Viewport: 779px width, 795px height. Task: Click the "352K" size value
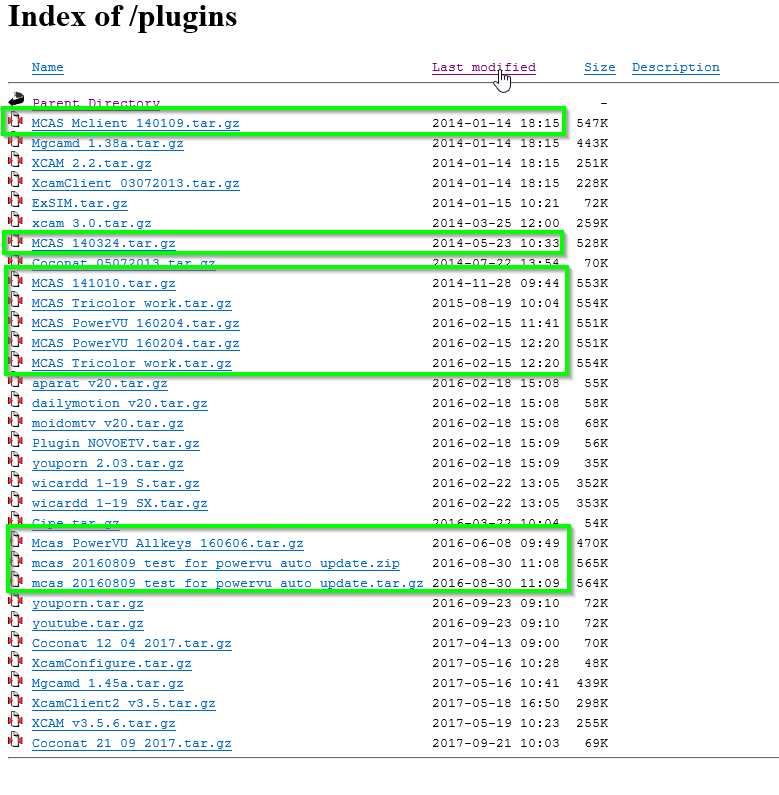pyautogui.click(x=592, y=484)
